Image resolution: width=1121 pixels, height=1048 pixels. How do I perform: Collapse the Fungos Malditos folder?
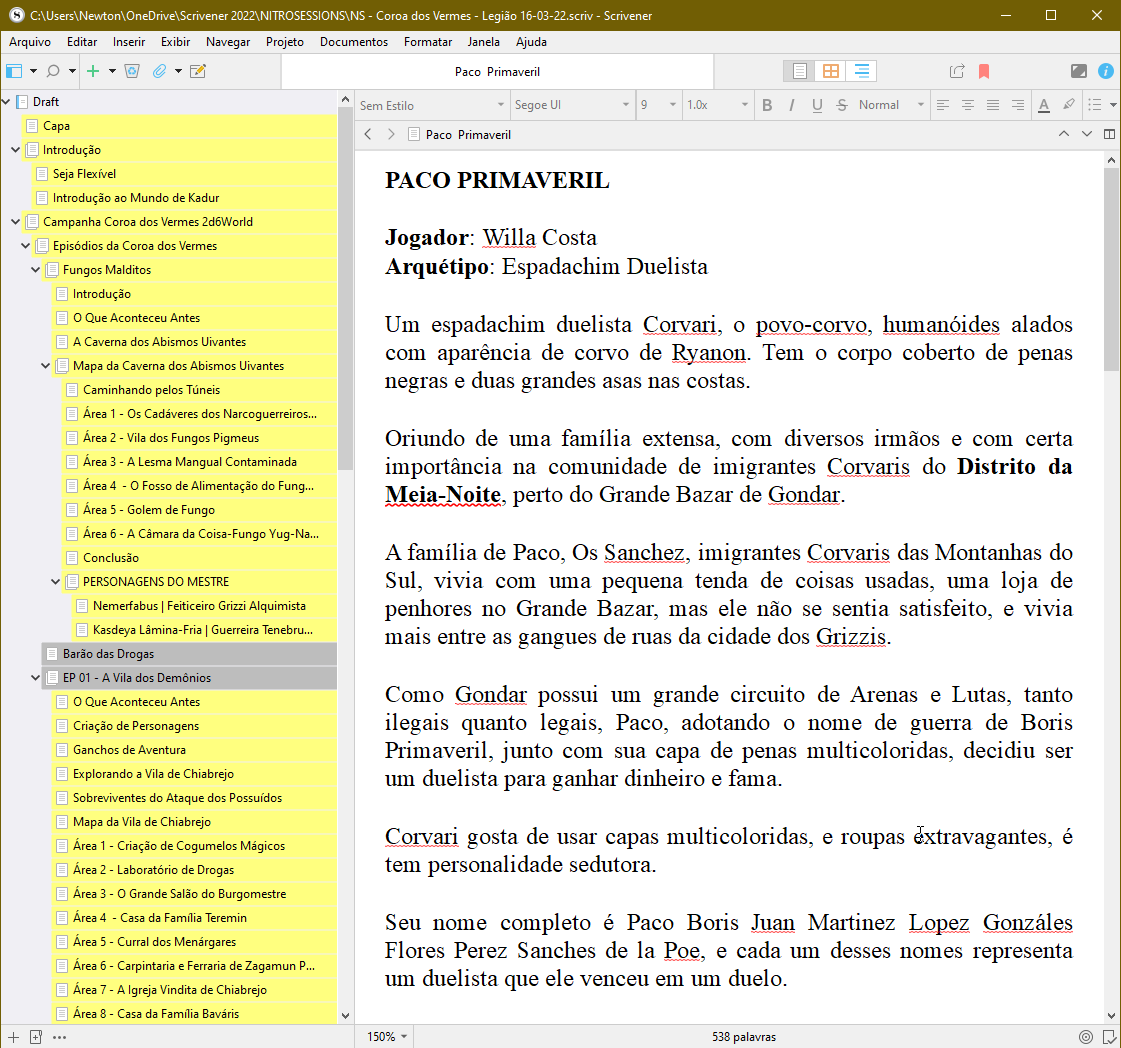(36, 270)
